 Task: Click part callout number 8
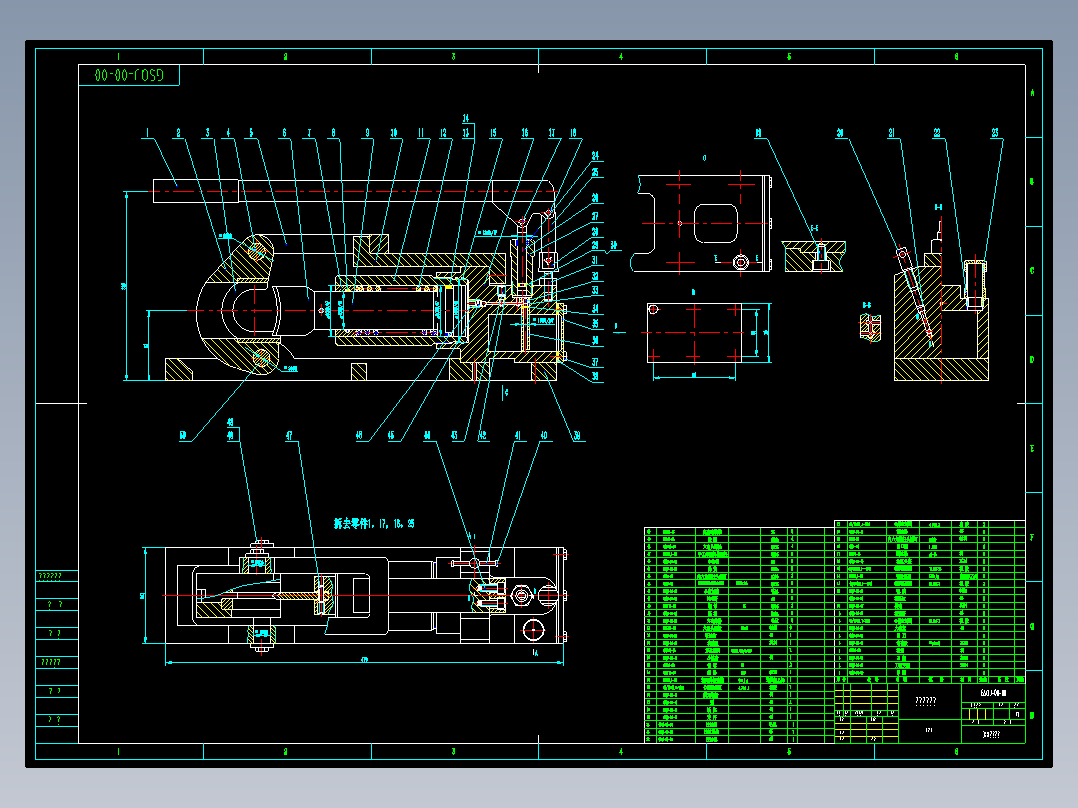[333, 133]
